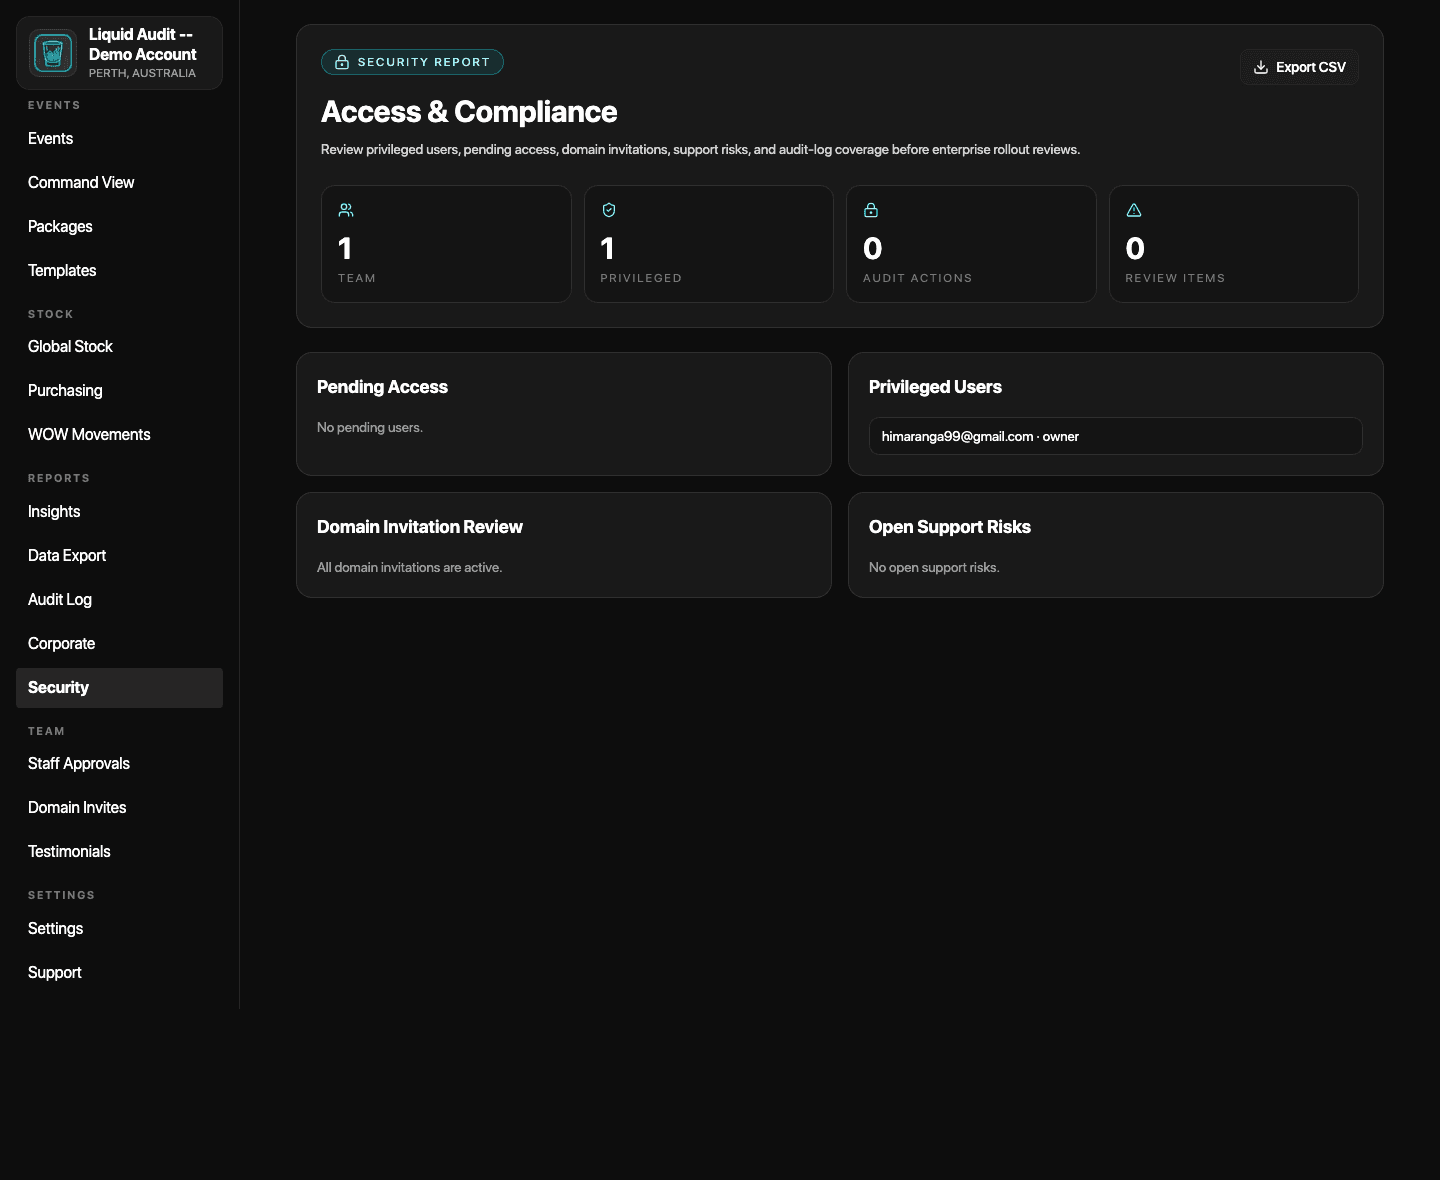Viewport: 1440px width, 1180px height.
Task: Go to Domain Invites
Action: 119,808
